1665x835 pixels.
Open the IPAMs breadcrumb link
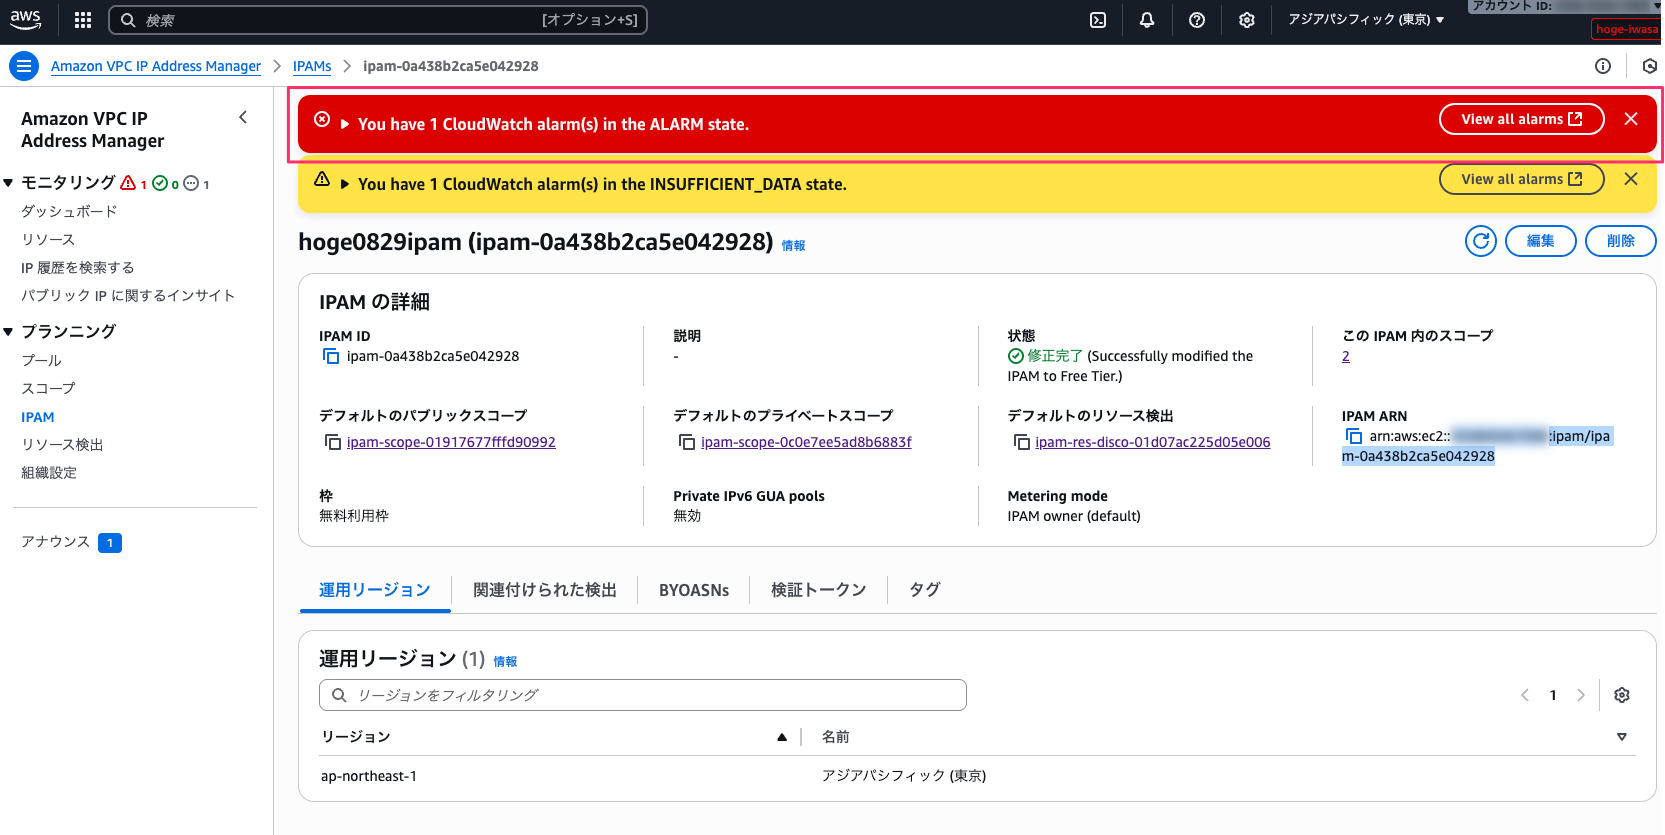(312, 66)
